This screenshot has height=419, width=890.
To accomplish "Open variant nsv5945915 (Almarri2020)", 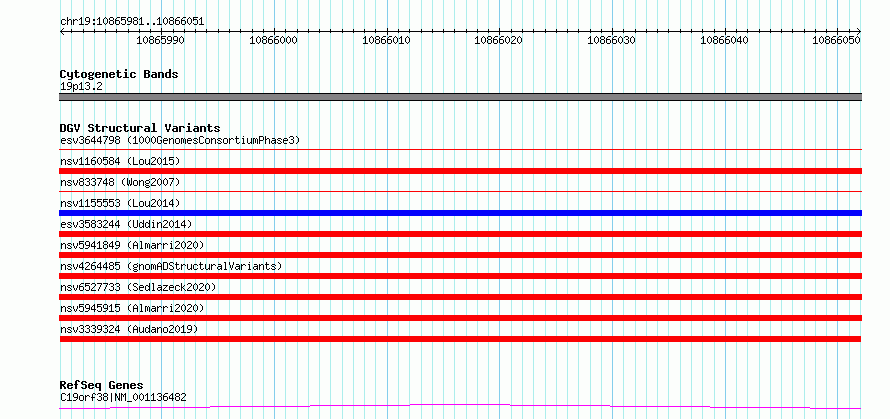I will click(132, 308).
